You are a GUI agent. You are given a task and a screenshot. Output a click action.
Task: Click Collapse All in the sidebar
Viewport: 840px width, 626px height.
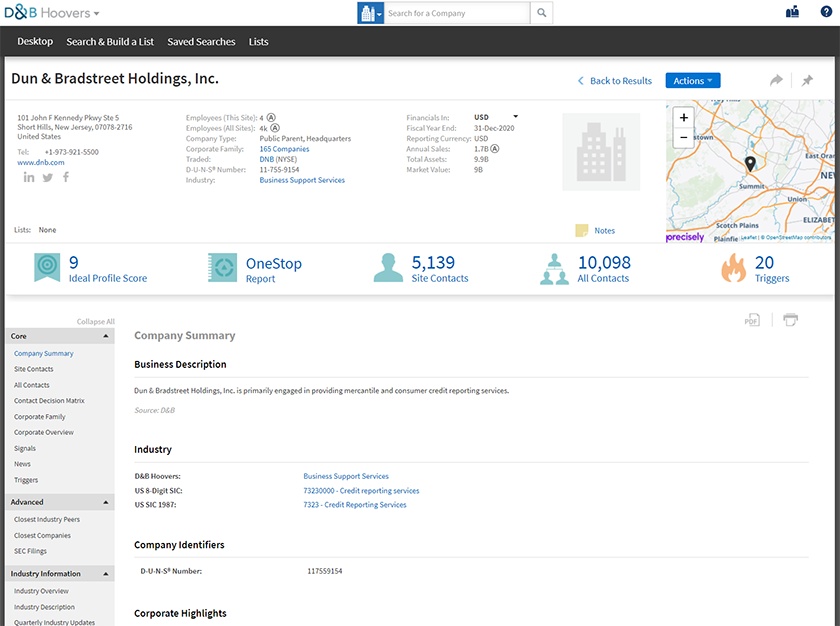(x=95, y=321)
